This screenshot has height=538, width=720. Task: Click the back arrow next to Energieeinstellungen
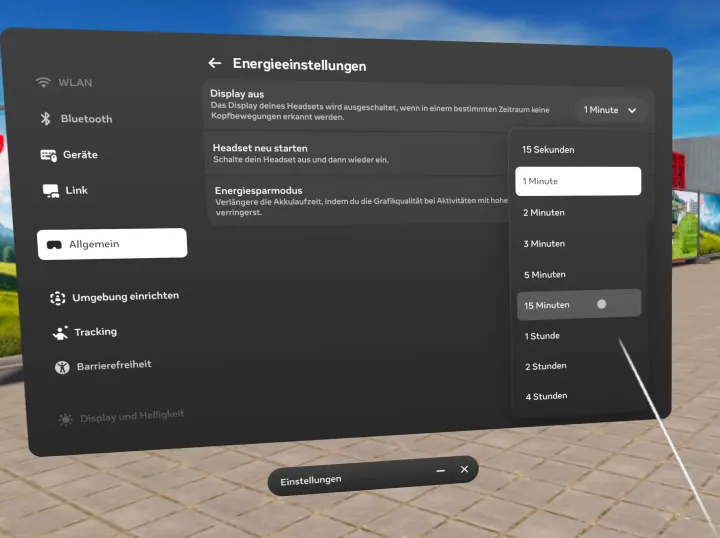tap(214, 63)
